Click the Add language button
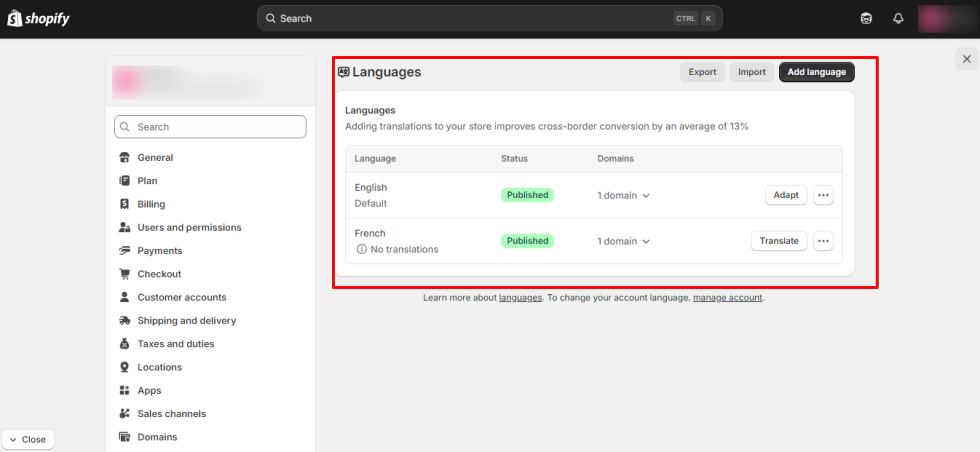The height and width of the screenshot is (452, 980). tap(816, 72)
